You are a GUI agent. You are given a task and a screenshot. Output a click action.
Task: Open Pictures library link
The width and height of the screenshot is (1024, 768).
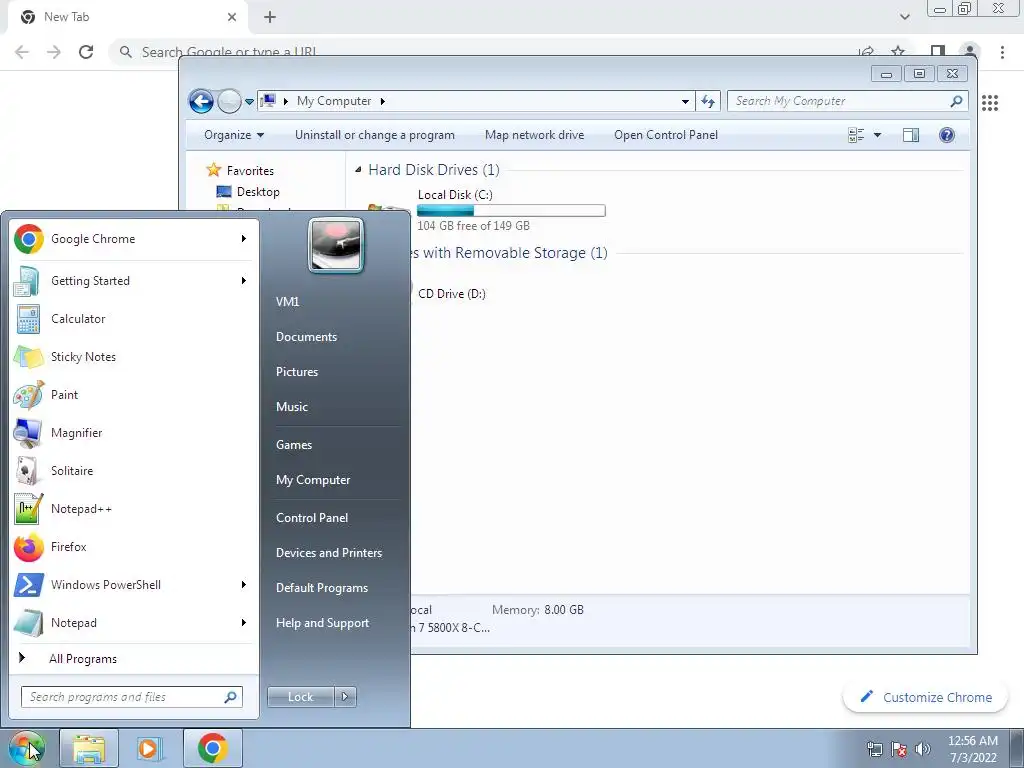coord(334,372)
